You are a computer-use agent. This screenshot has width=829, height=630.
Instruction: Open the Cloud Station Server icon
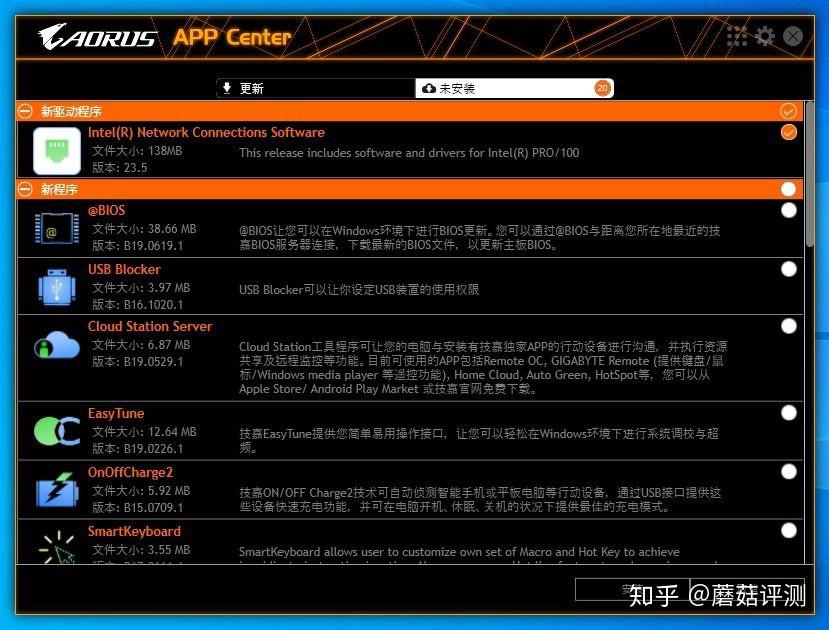tap(56, 345)
